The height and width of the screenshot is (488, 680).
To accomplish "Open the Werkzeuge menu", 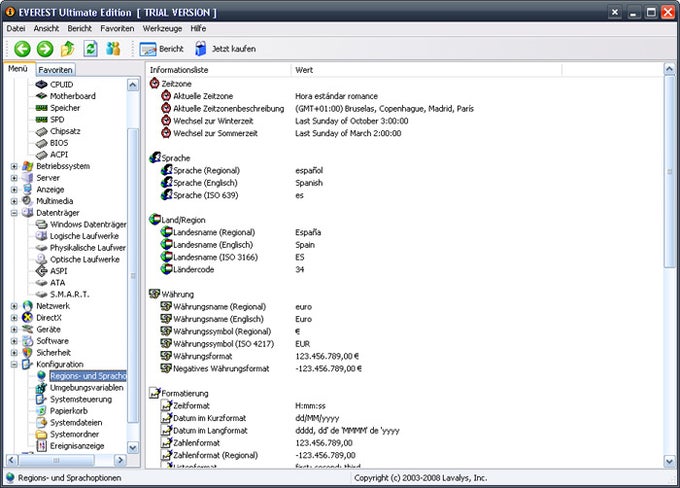I will [x=162, y=29].
